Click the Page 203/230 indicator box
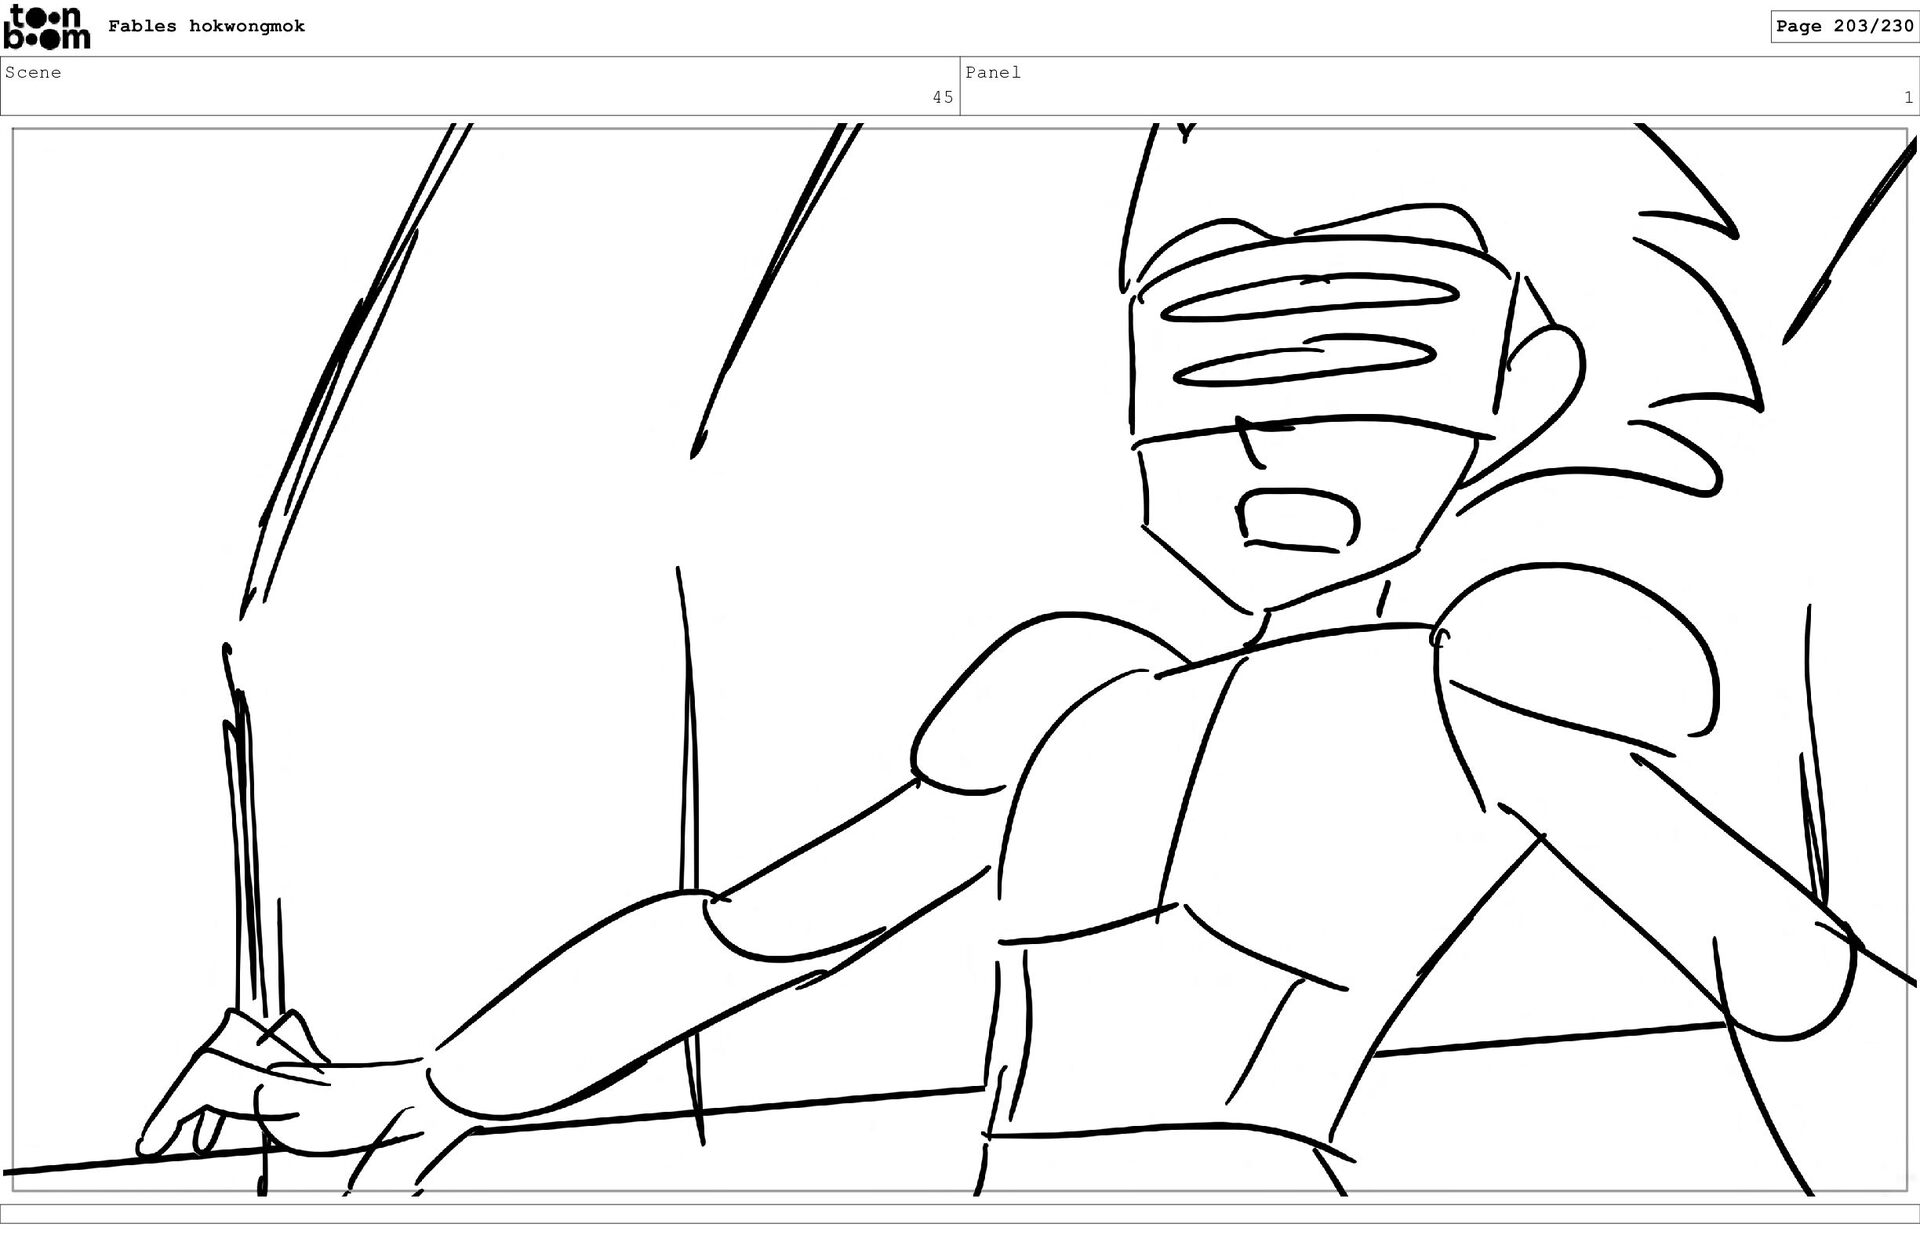 pyautogui.click(x=1844, y=26)
